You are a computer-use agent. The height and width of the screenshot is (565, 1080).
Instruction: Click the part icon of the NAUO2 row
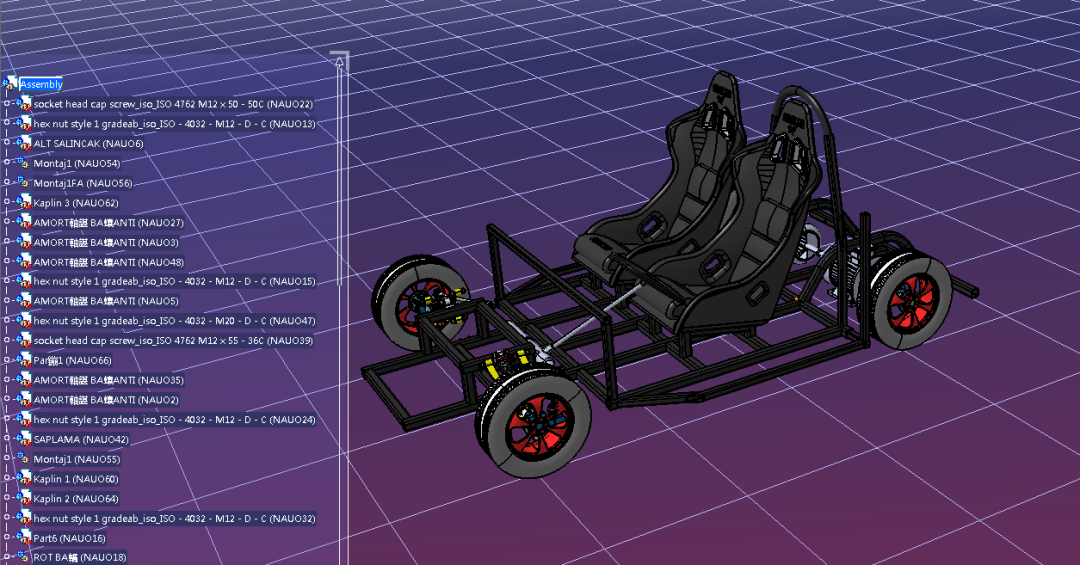[23, 399]
